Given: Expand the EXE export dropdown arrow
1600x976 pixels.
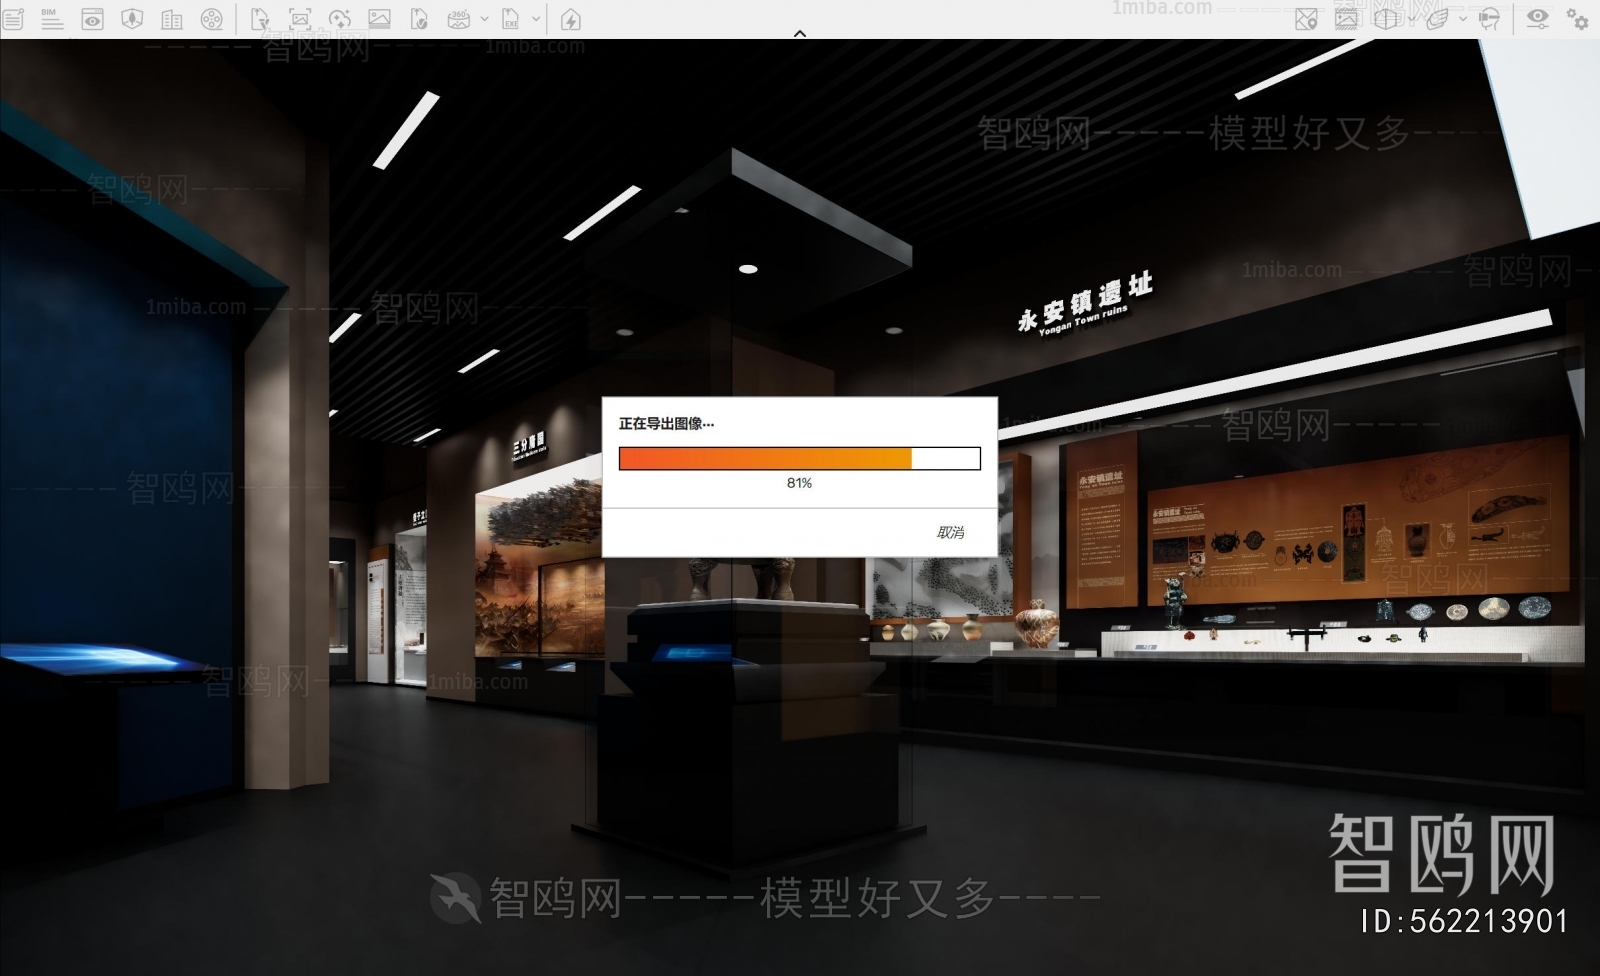Looking at the screenshot, I should pyautogui.click(x=536, y=19).
